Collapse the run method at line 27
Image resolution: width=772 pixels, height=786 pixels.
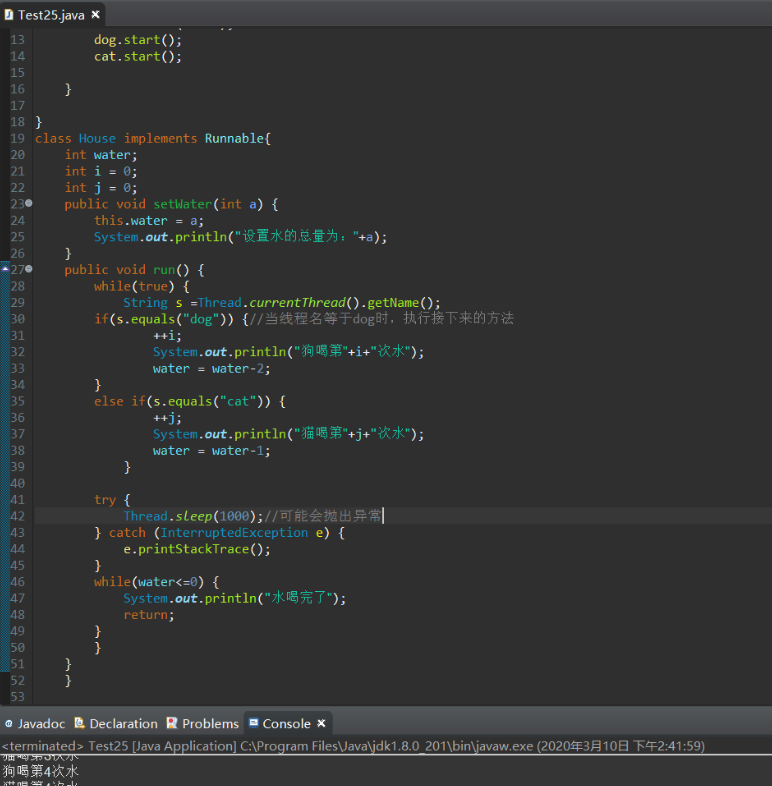coord(28,270)
